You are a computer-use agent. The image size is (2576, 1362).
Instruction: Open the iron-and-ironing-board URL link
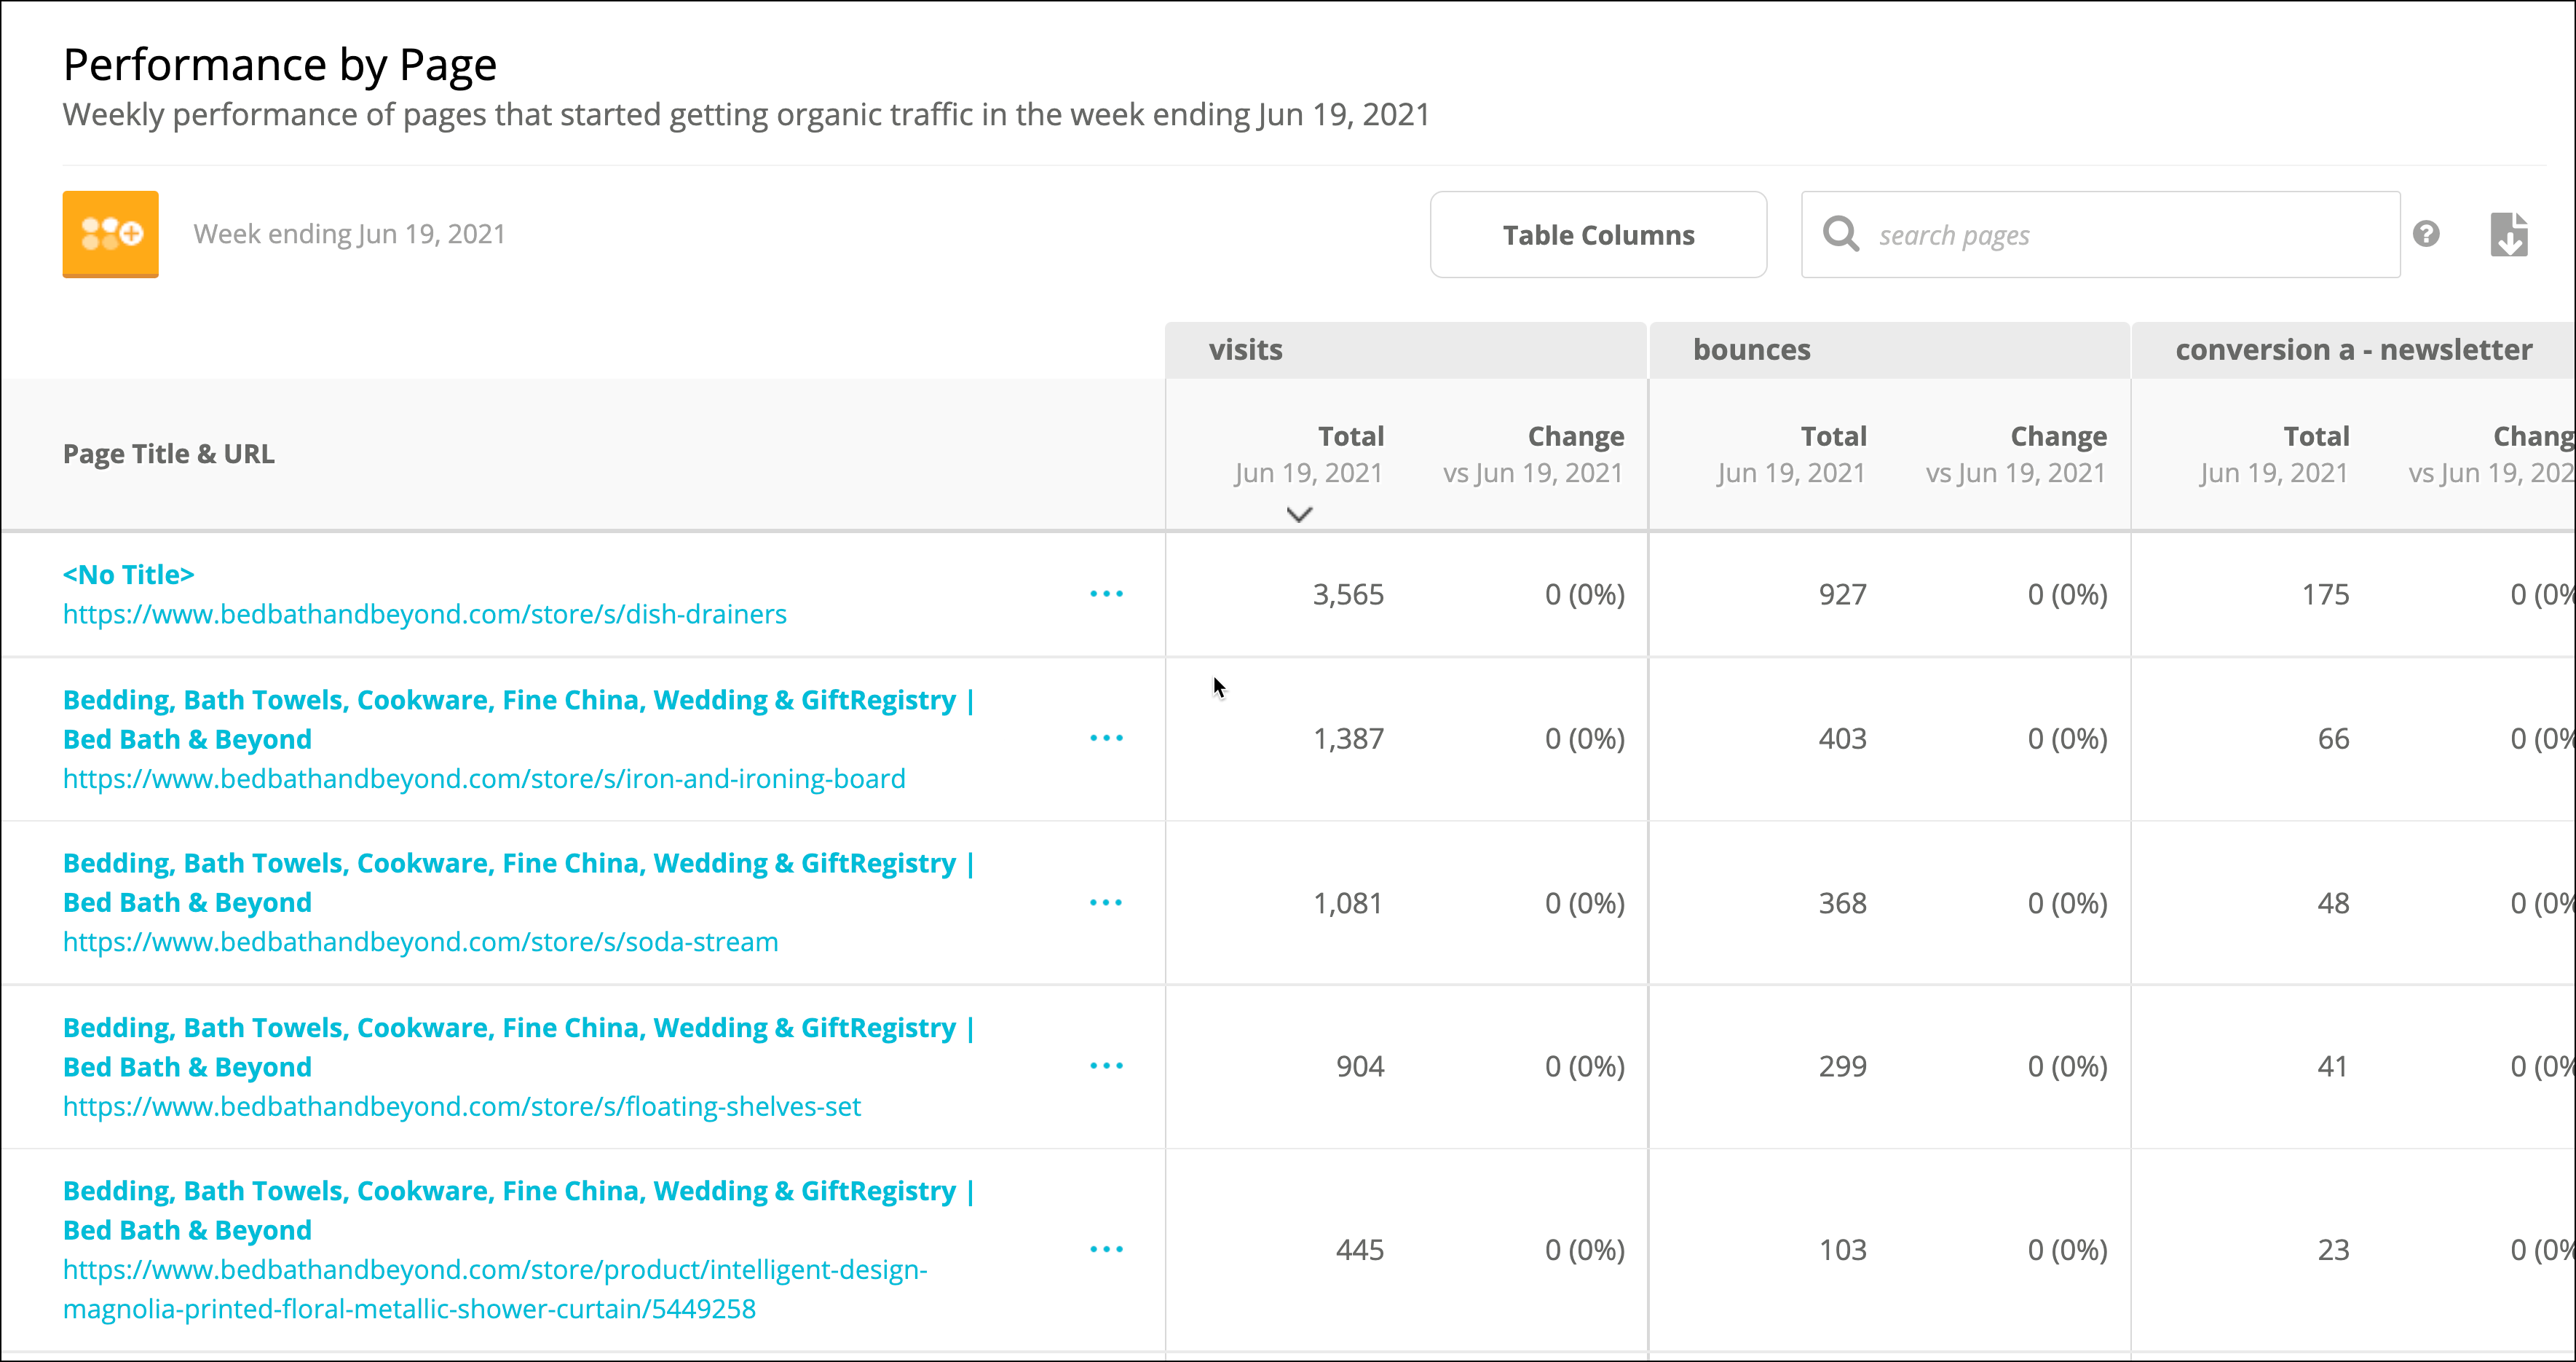[484, 778]
